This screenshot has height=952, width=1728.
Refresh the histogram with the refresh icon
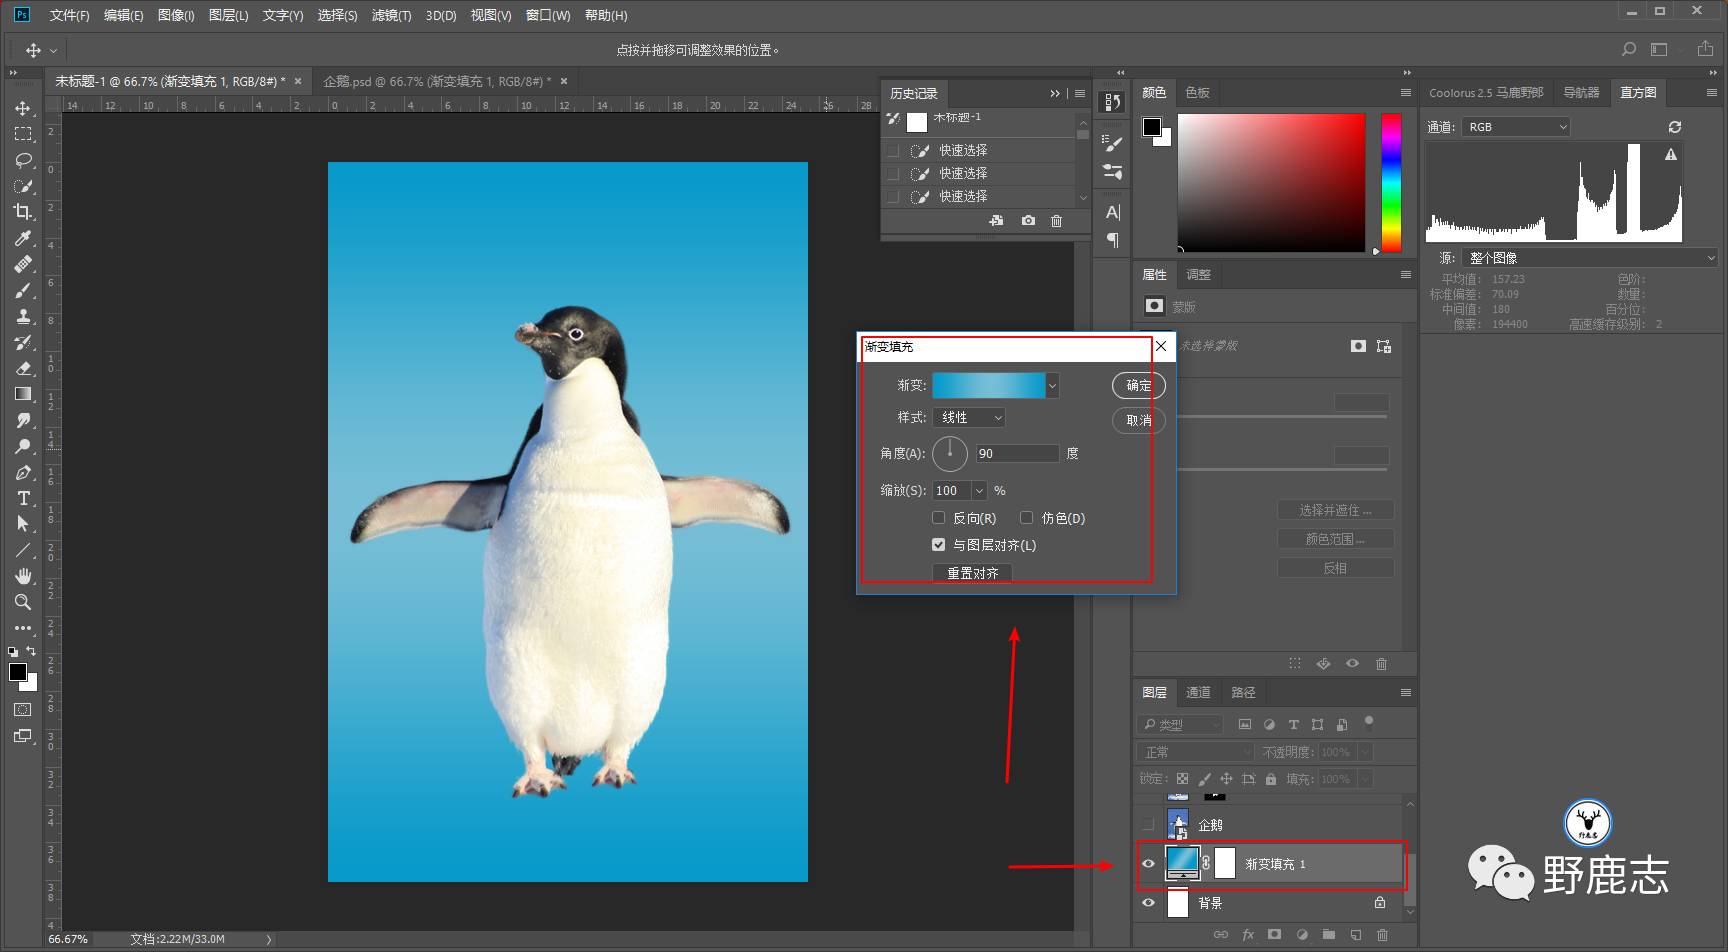point(1674,127)
